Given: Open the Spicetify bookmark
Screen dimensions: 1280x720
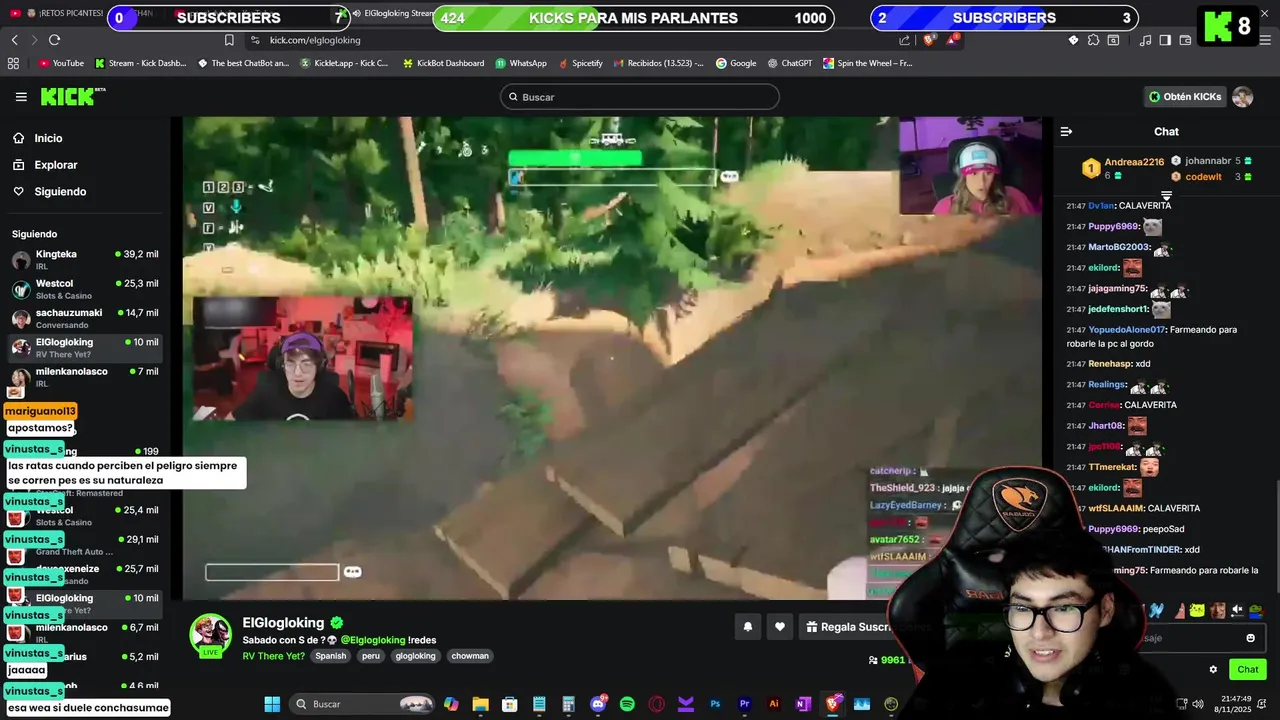Looking at the screenshot, I should point(580,63).
